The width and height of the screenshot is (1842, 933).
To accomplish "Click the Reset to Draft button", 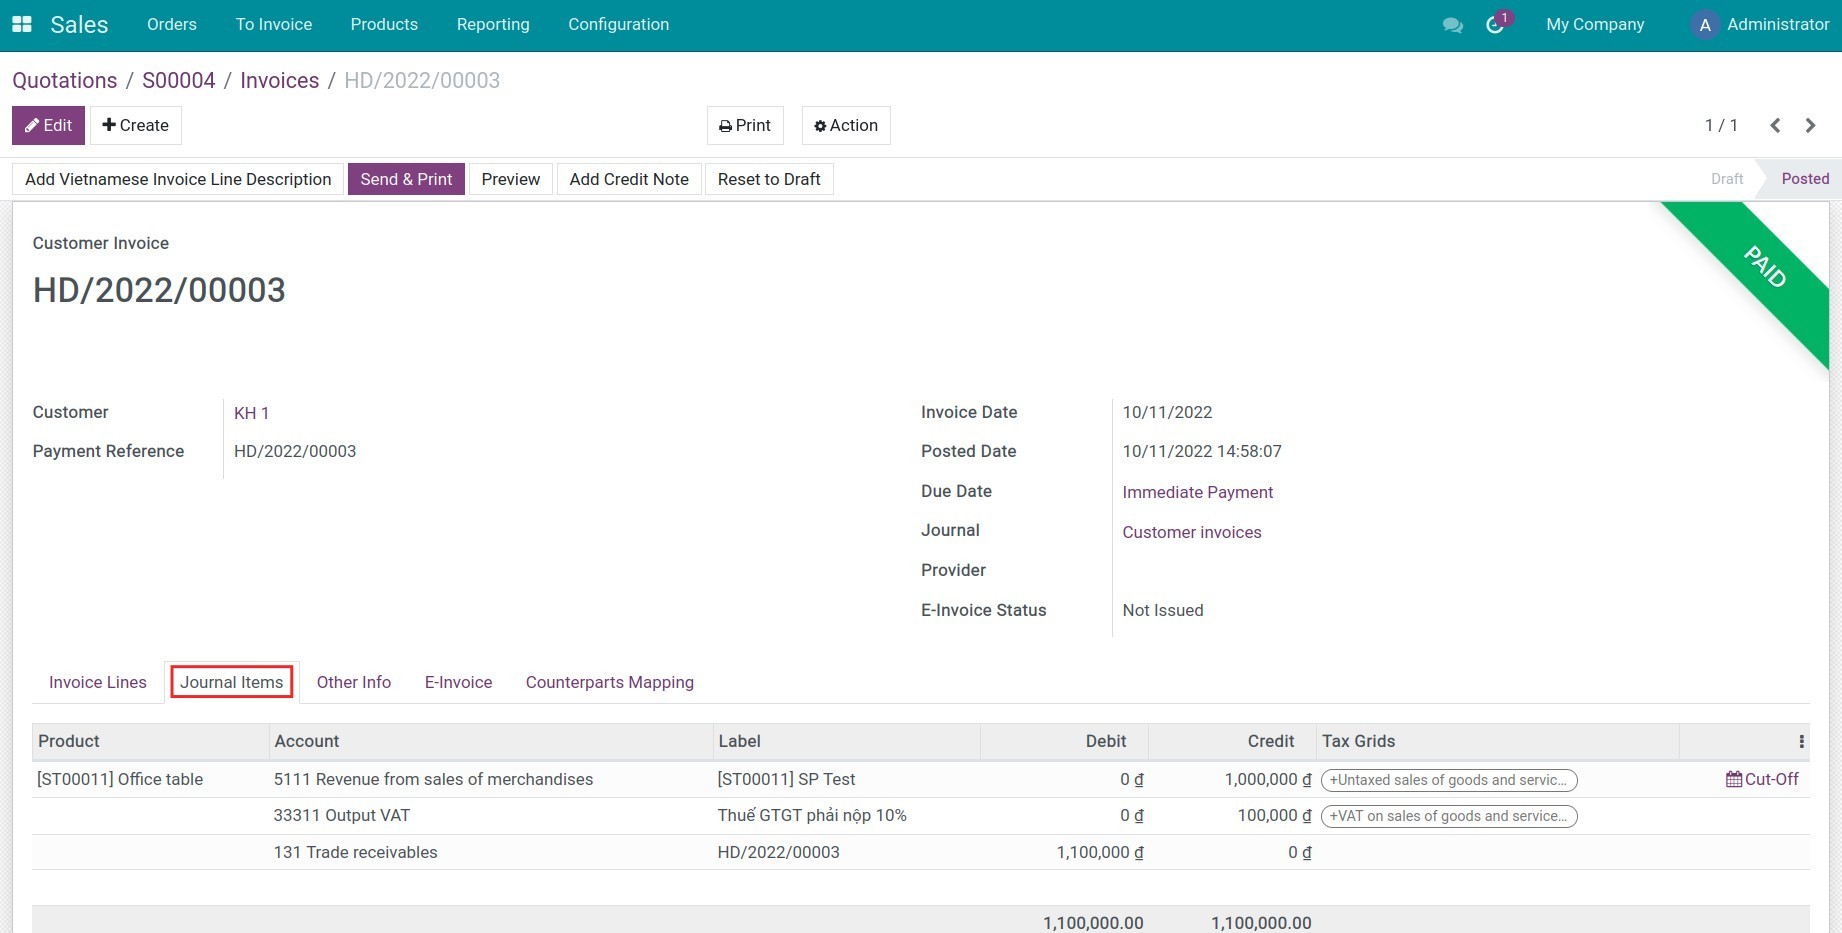I will coord(768,178).
